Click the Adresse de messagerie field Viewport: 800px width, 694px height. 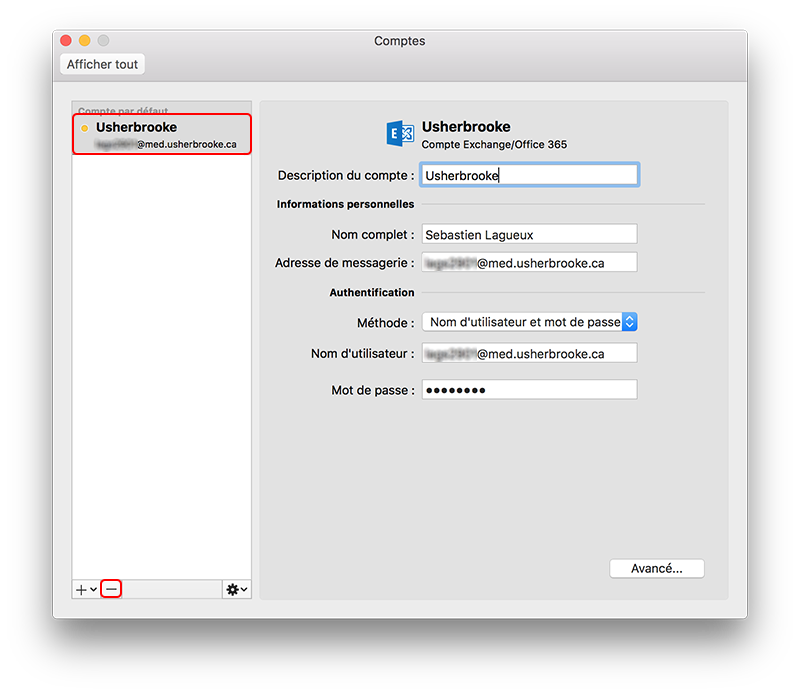point(528,263)
